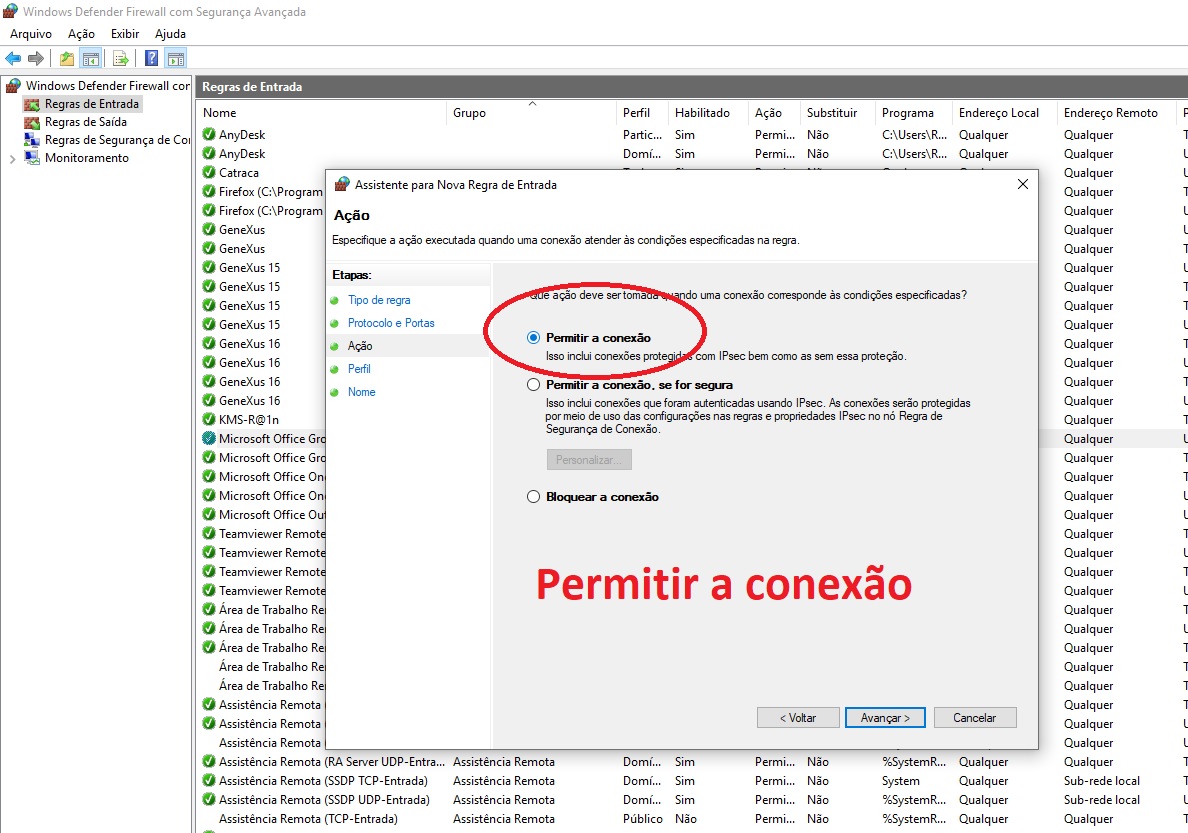
Task: Click the Forward arrow in the toolbar
Action: (x=36, y=58)
